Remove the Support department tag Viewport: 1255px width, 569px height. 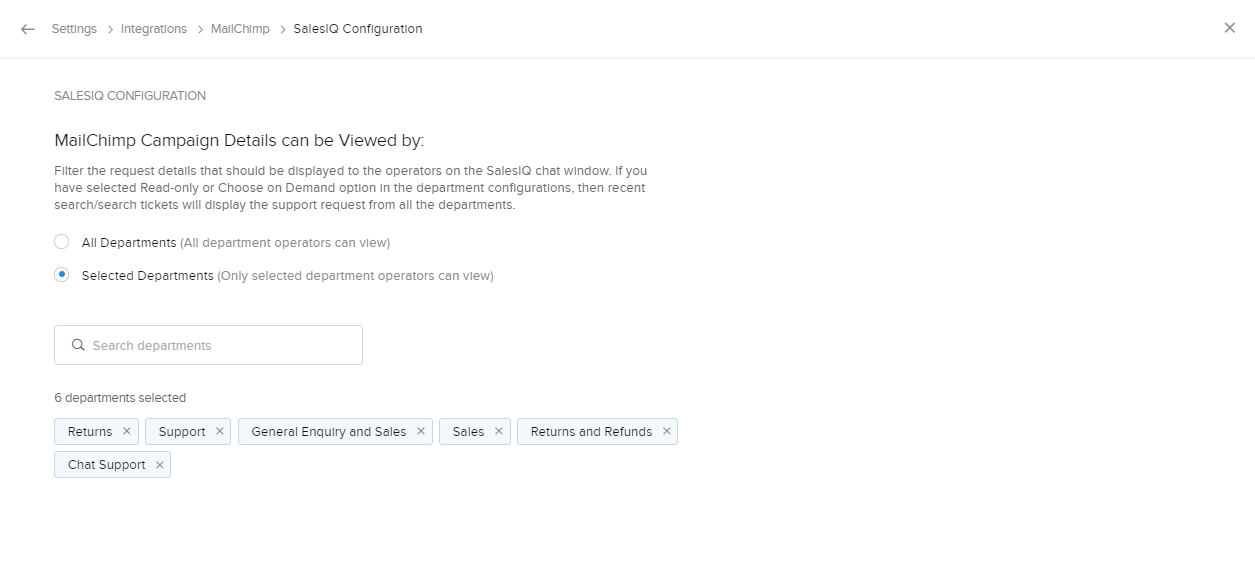point(220,432)
